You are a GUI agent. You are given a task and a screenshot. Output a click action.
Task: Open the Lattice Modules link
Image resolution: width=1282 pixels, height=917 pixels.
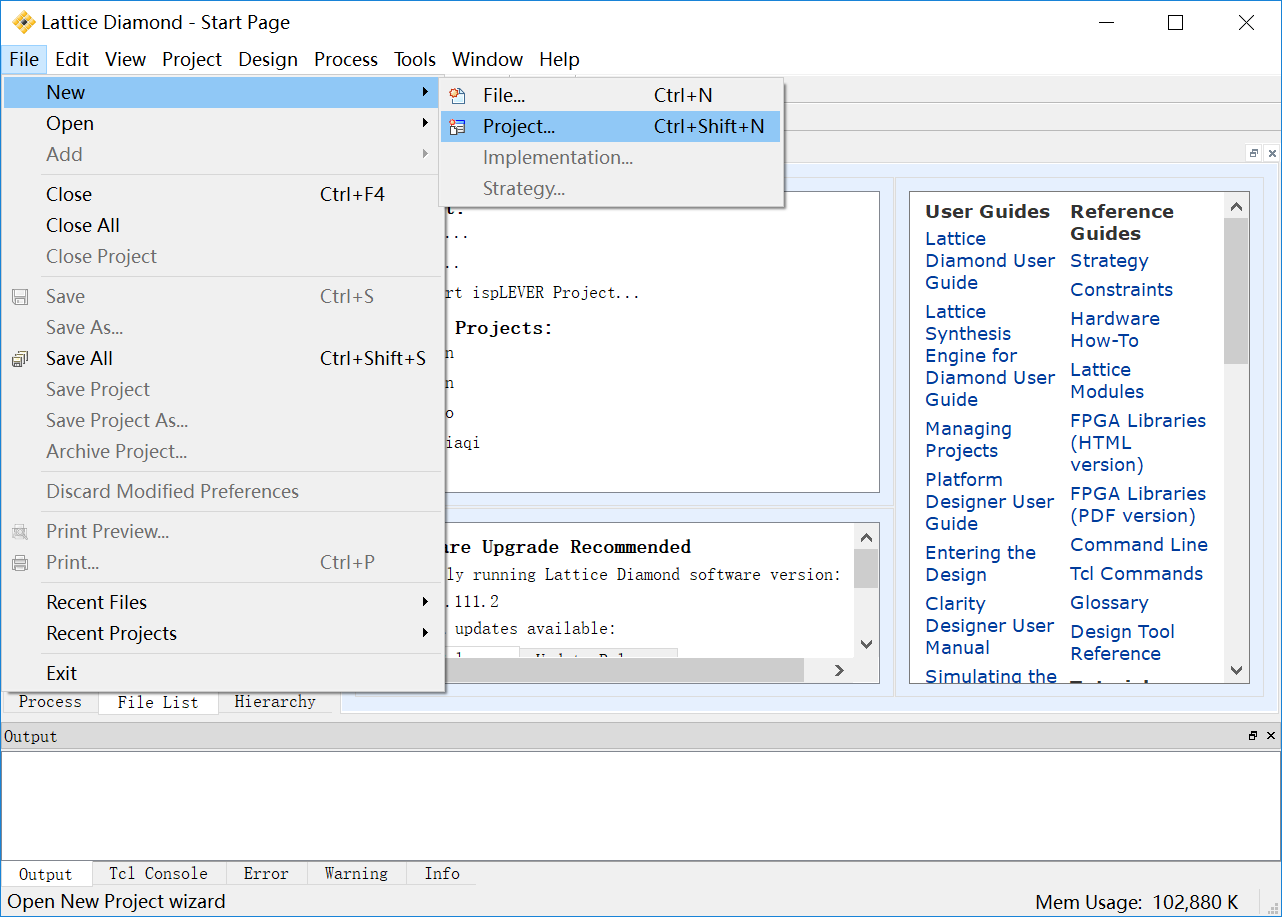click(1107, 380)
